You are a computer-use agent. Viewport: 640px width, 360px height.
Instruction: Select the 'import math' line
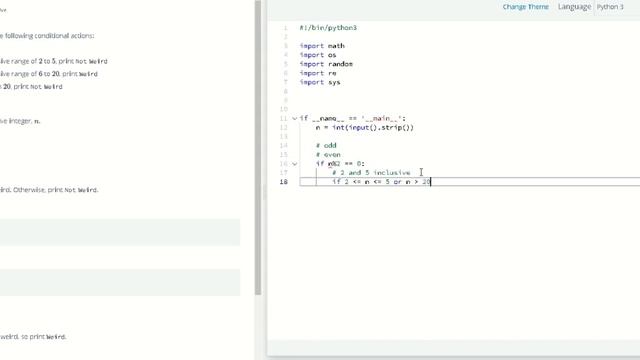(322, 46)
